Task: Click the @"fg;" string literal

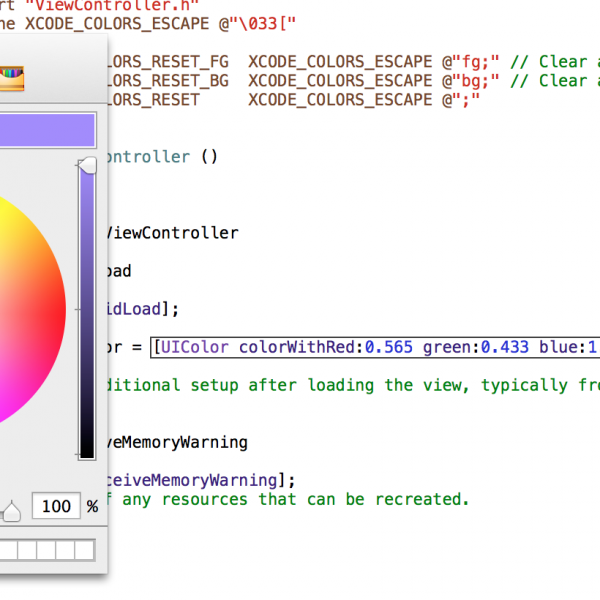Action: (471, 62)
